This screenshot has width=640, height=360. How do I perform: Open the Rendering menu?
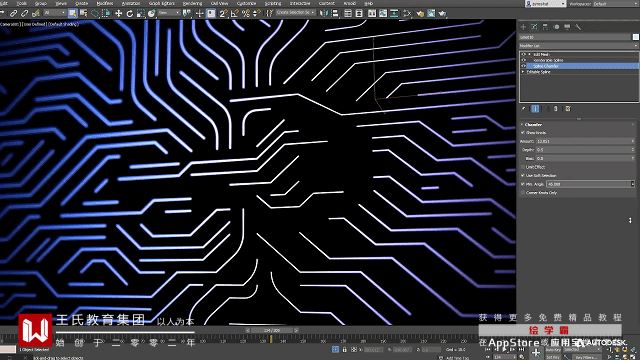tap(192, 3)
